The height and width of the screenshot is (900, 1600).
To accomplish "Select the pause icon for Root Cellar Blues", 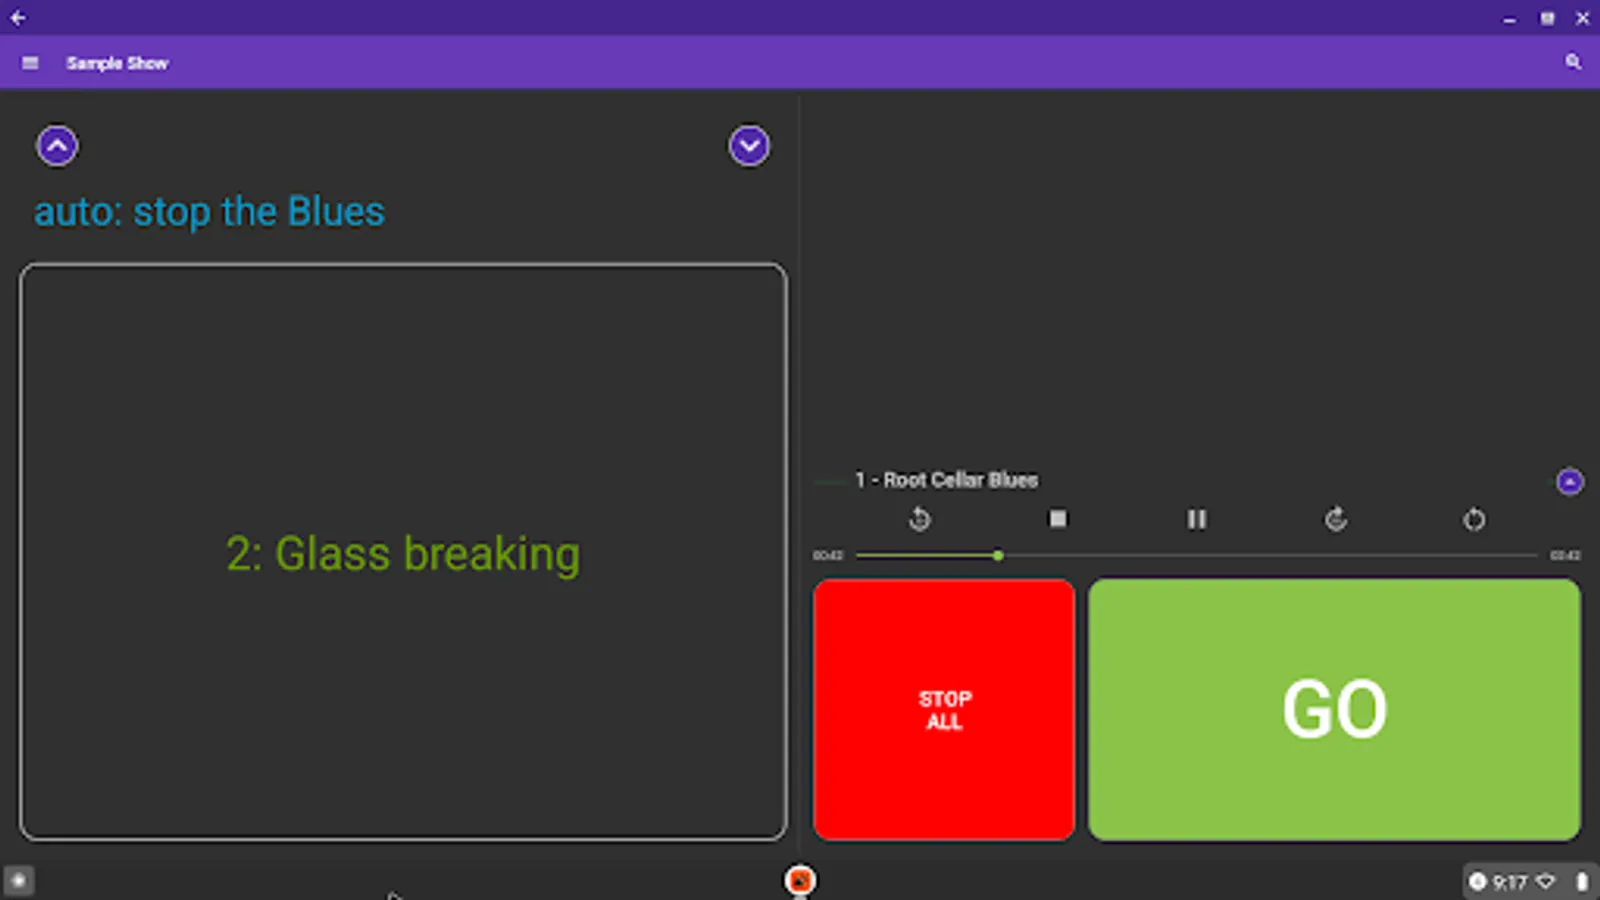I will pos(1197,519).
